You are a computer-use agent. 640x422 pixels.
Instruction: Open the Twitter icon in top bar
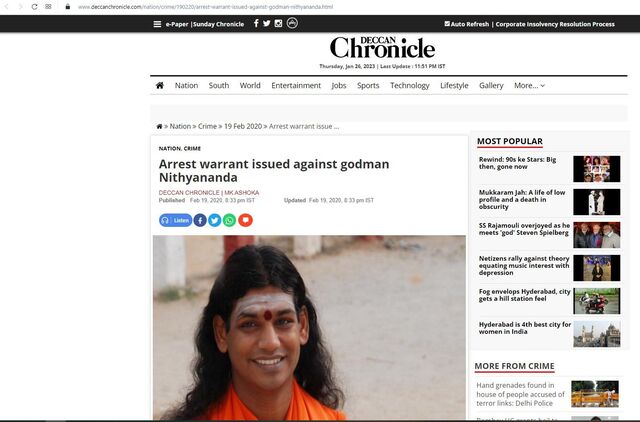coord(267,23)
